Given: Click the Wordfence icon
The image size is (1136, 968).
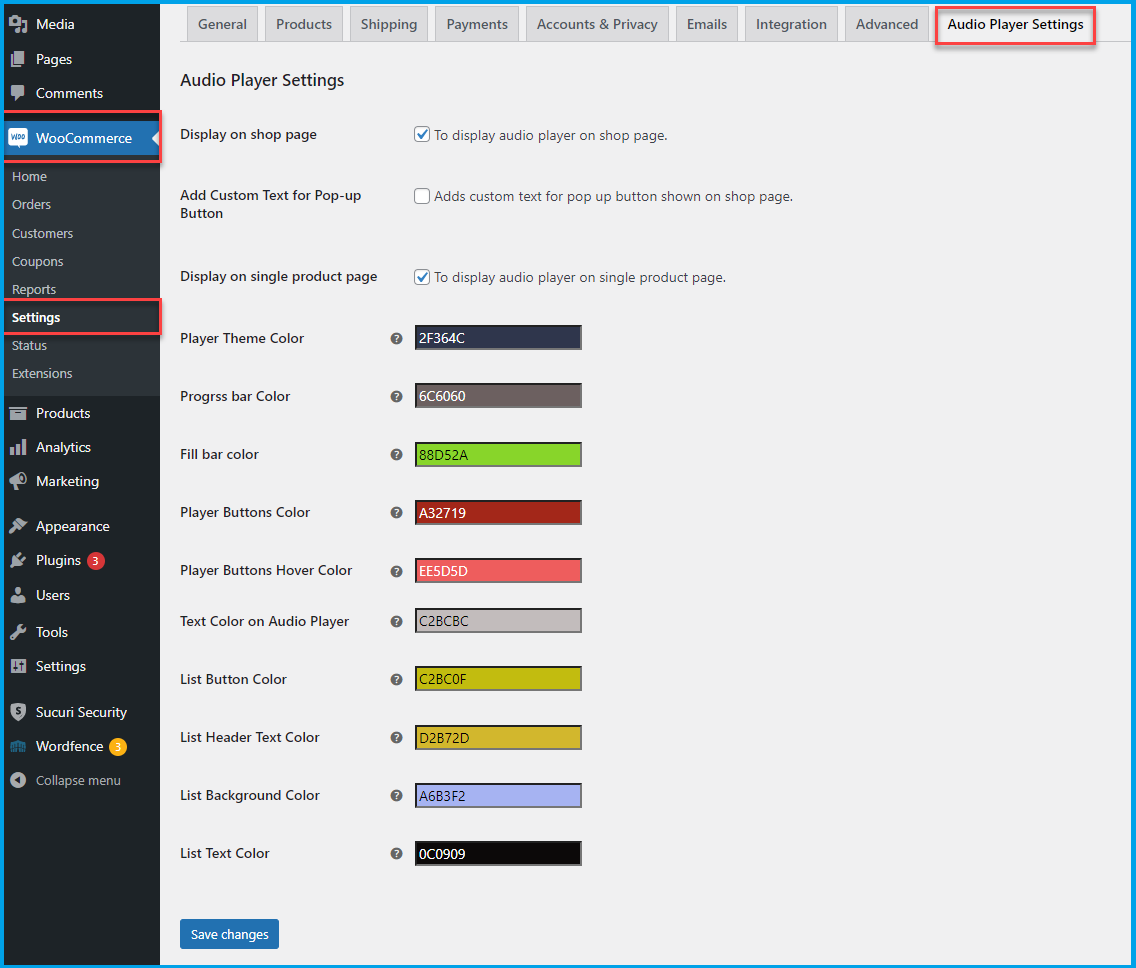Looking at the screenshot, I should (18, 746).
